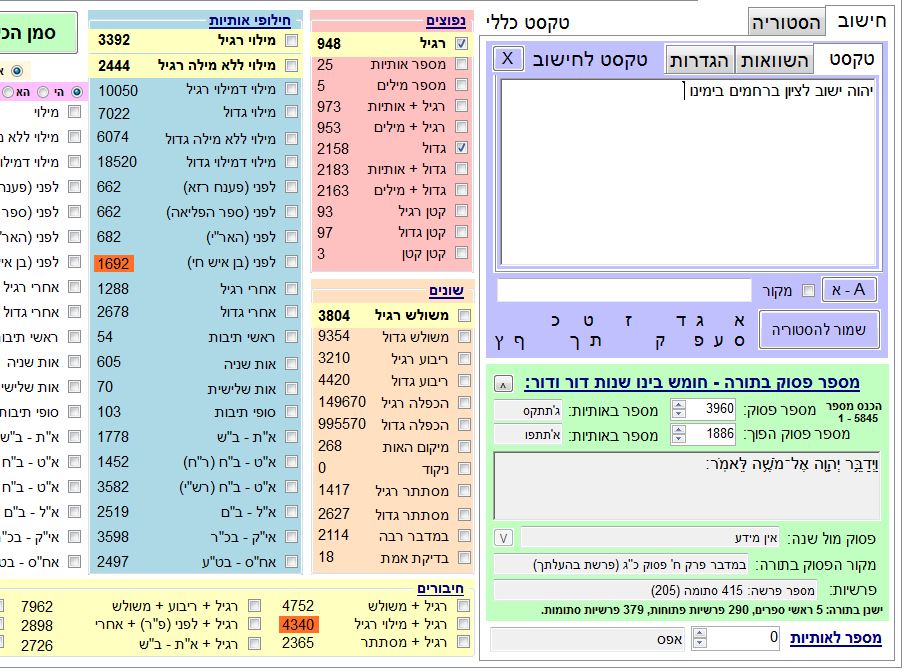Image resolution: width=904 pixels, height=672 pixels.
Task: Click the A - א language switch button
Action: tap(849, 290)
